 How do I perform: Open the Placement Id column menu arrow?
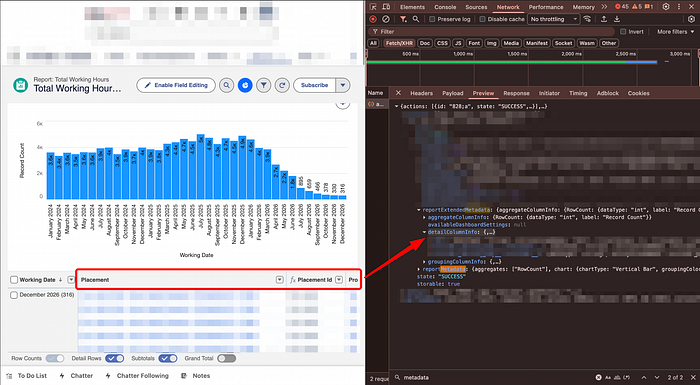339,280
